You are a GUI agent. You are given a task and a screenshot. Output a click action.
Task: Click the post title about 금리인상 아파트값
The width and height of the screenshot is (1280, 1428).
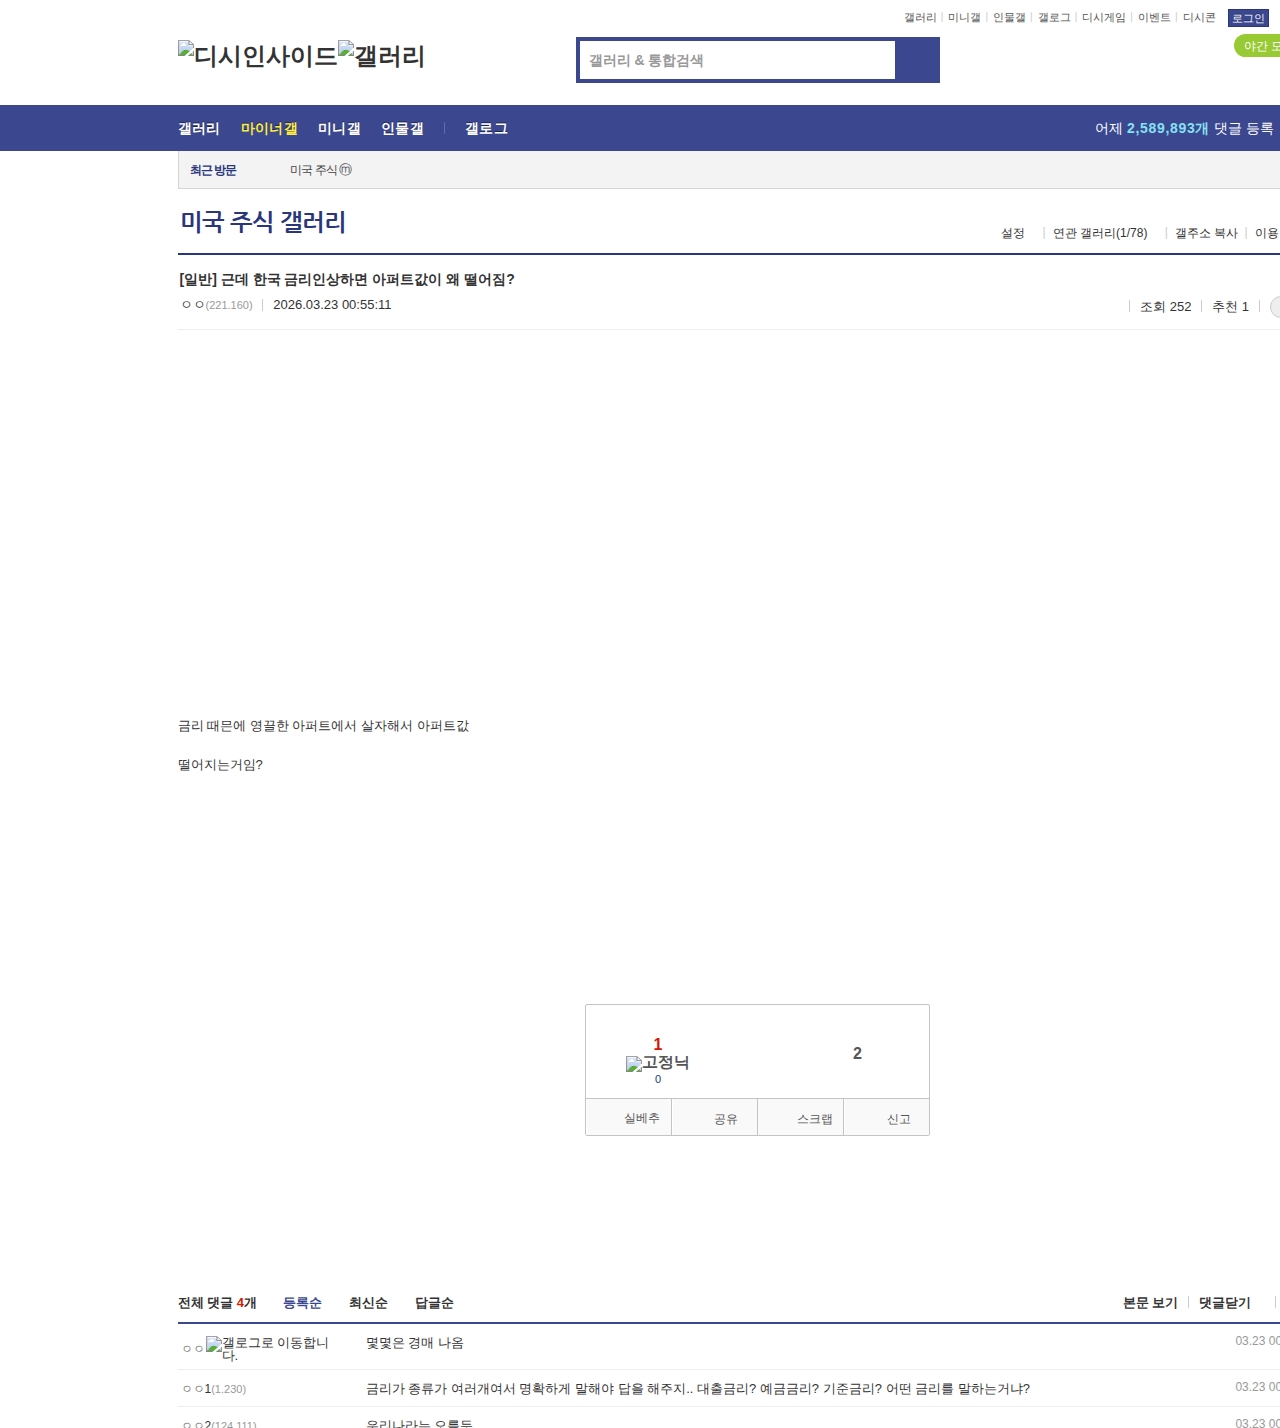tap(346, 279)
